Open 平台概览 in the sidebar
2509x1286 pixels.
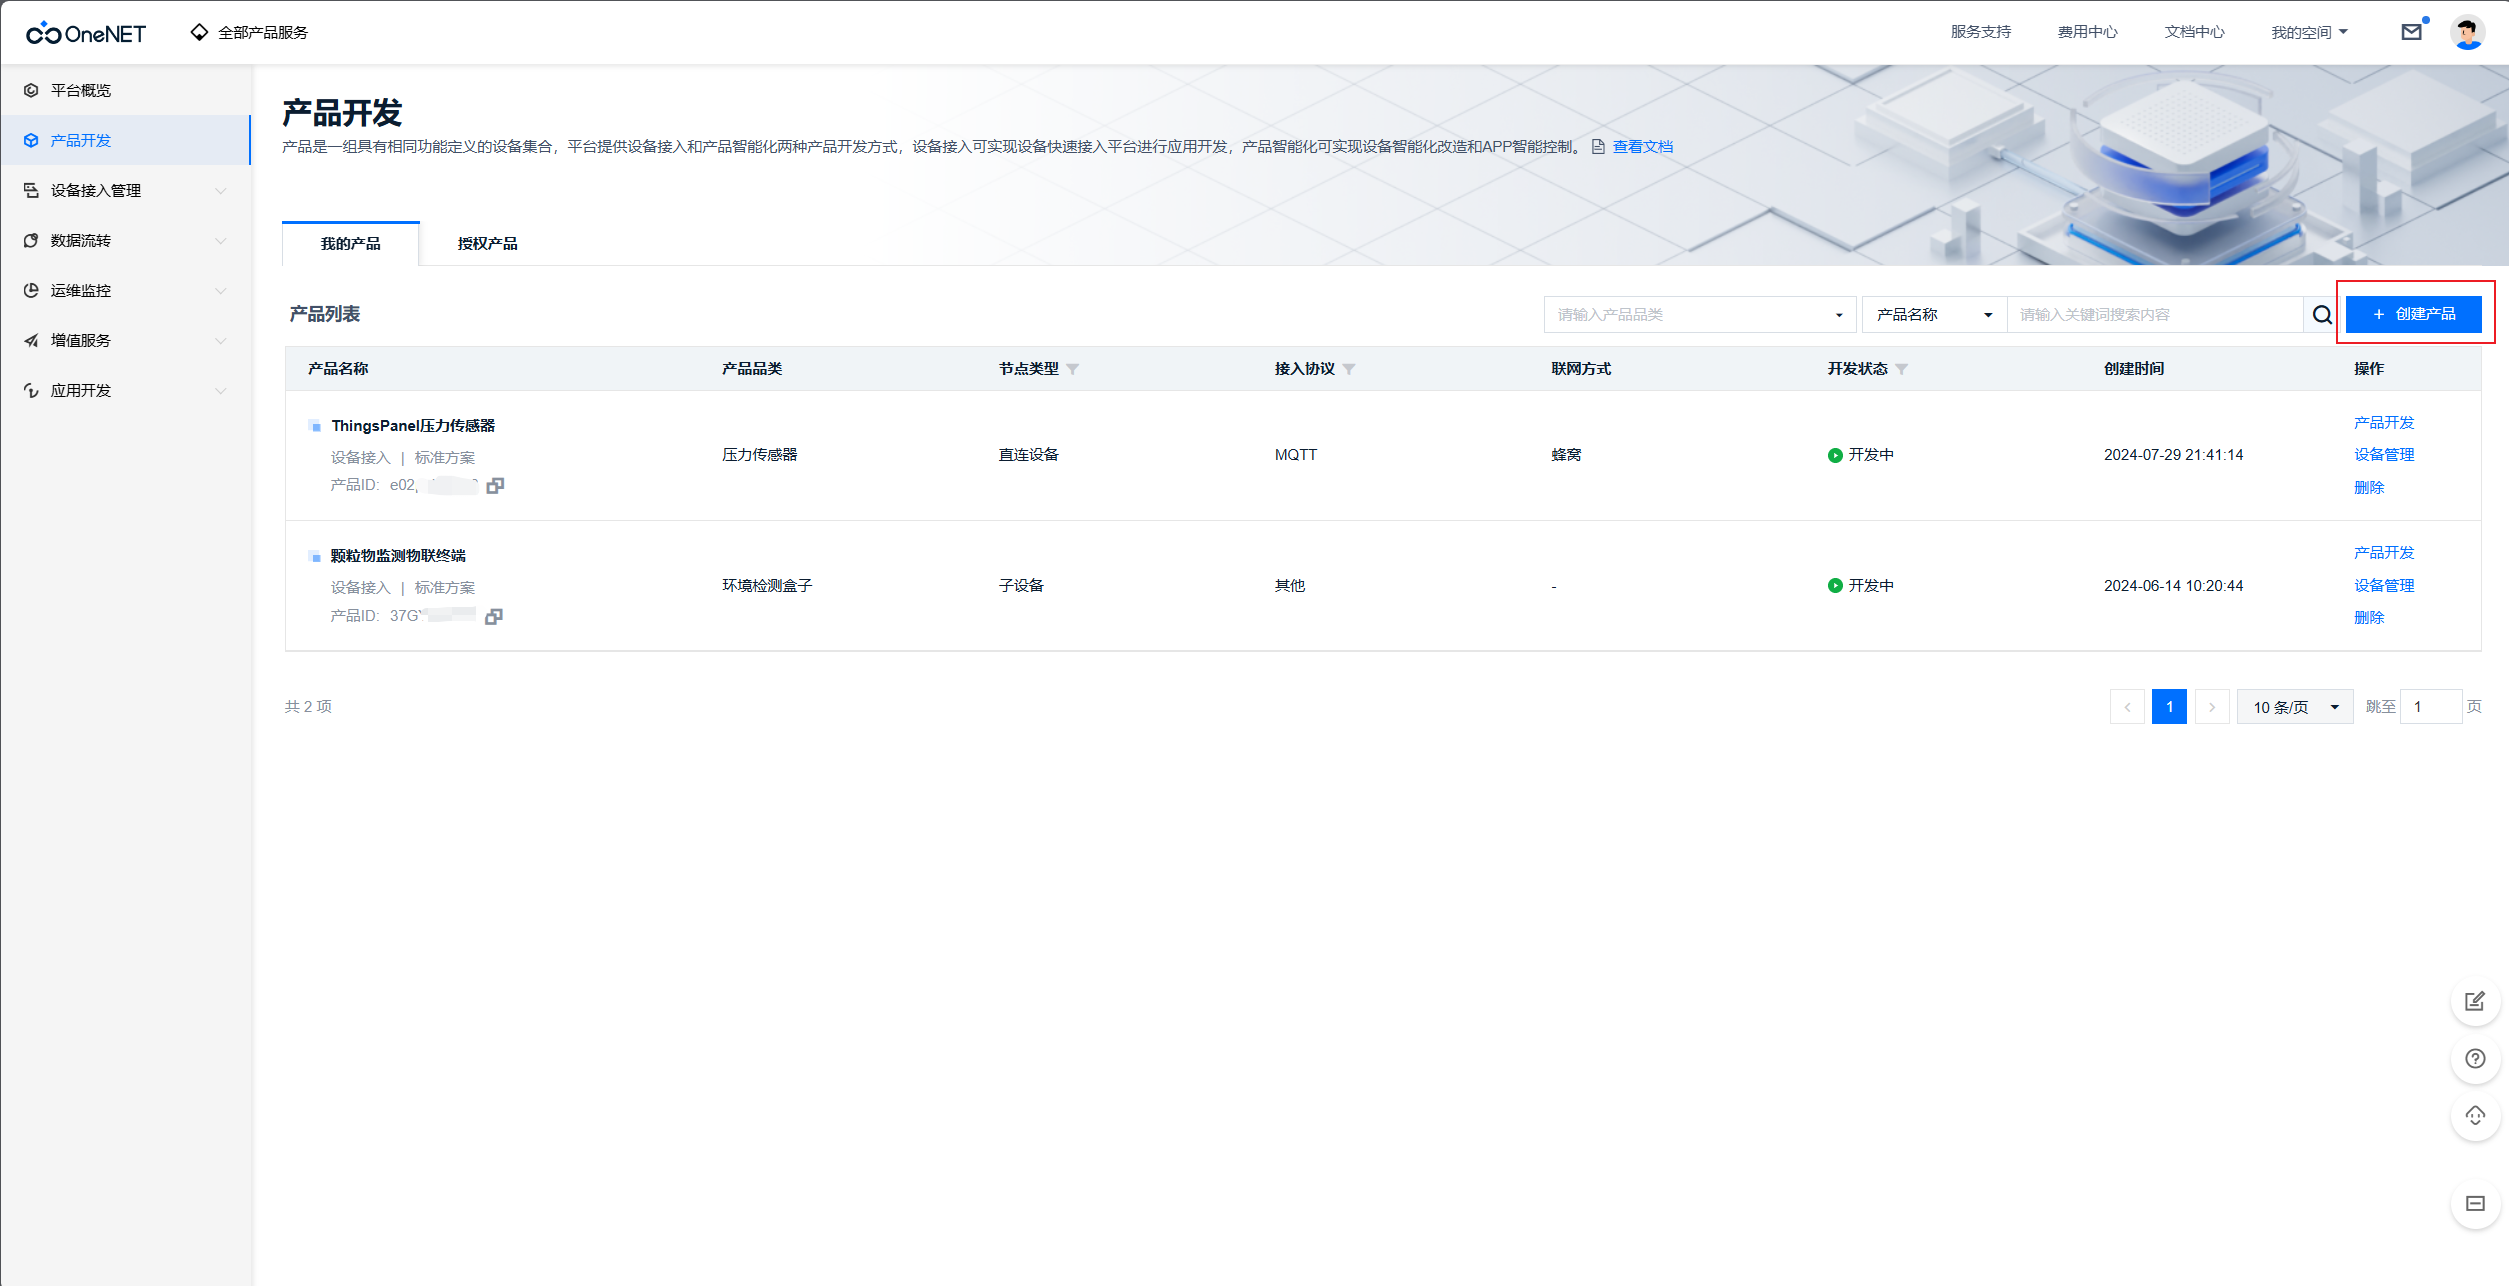[x=81, y=91]
